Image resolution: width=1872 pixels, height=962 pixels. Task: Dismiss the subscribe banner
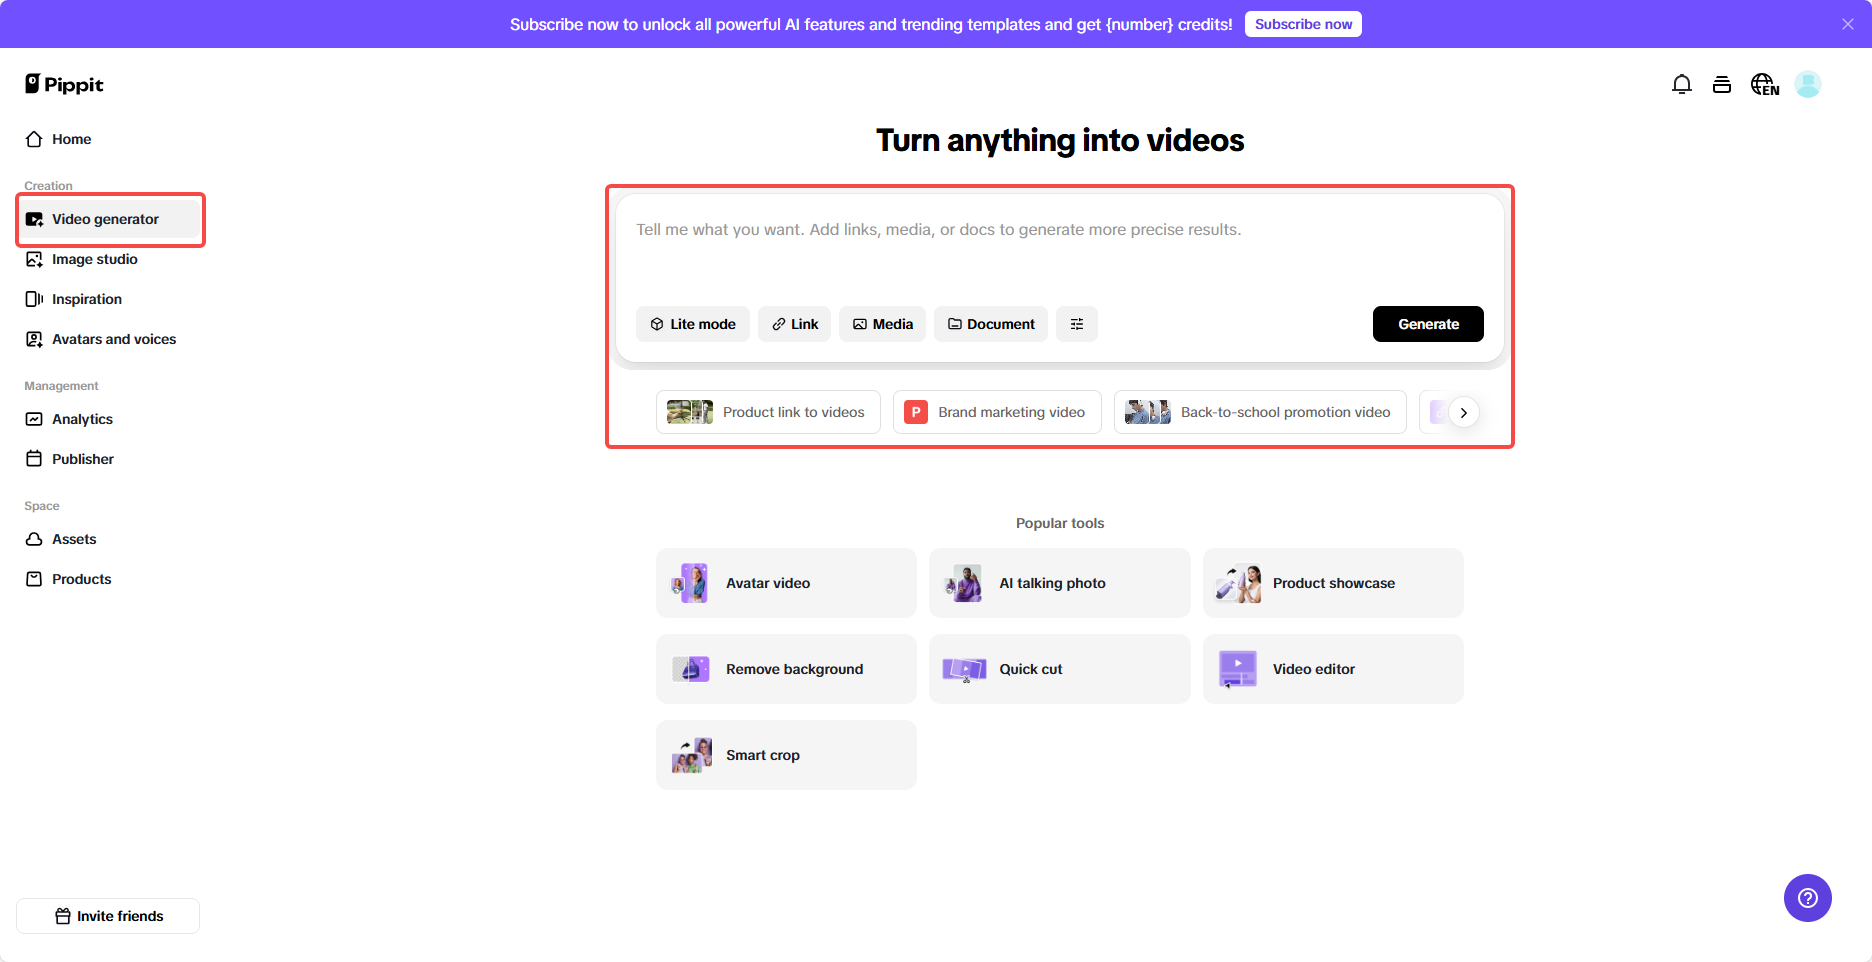pos(1848,24)
